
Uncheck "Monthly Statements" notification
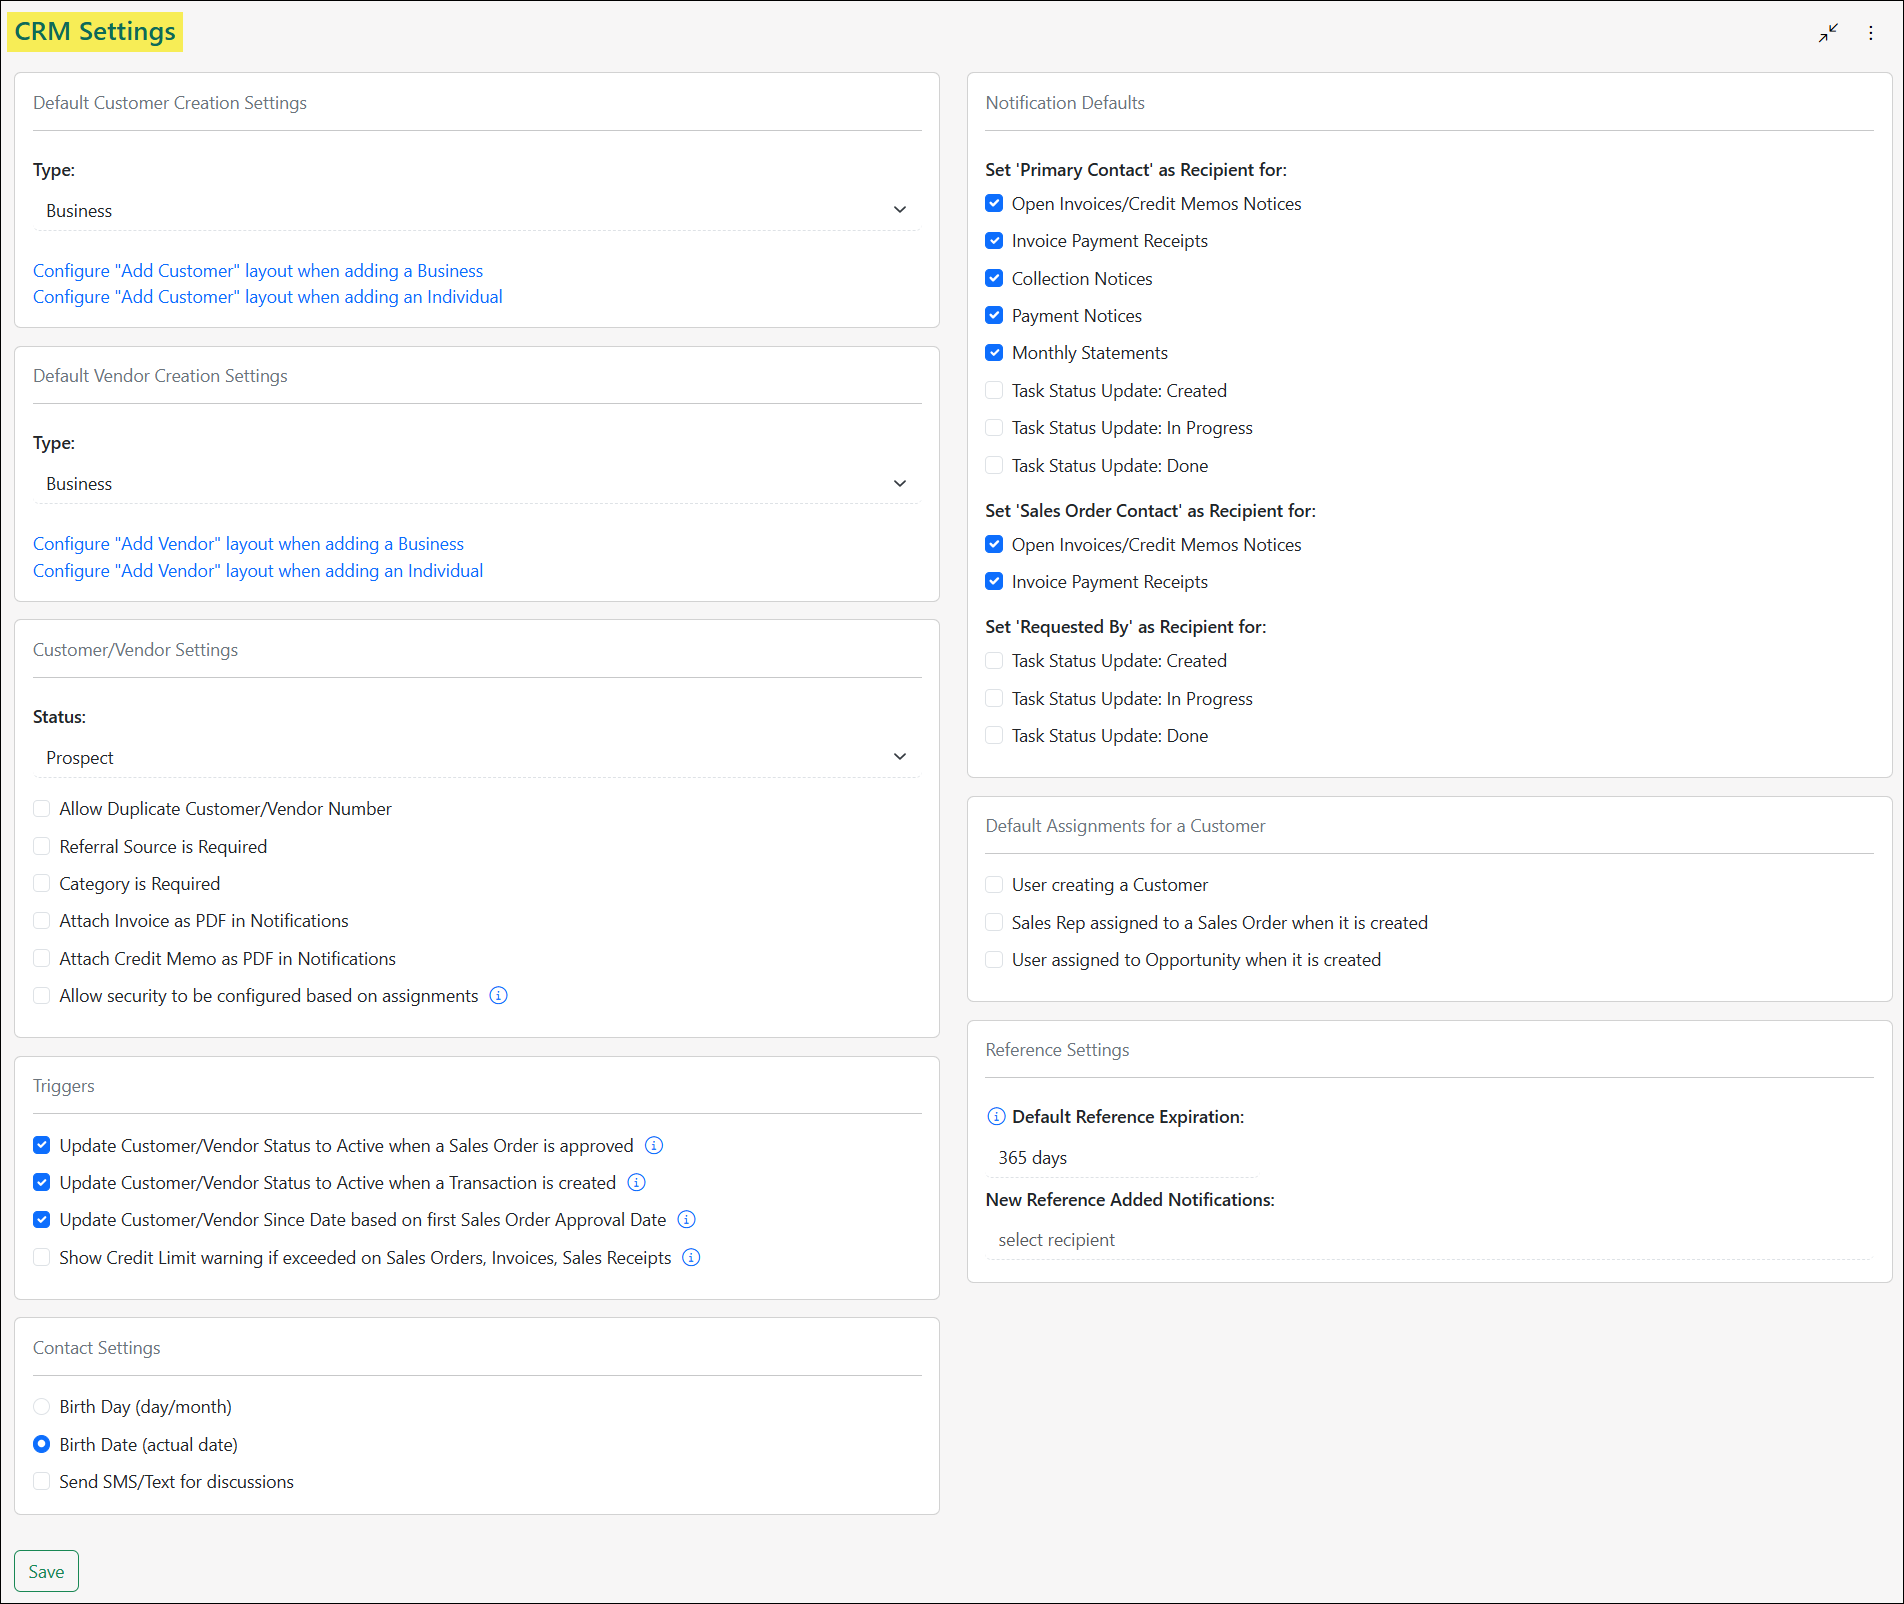coord(993,352)
